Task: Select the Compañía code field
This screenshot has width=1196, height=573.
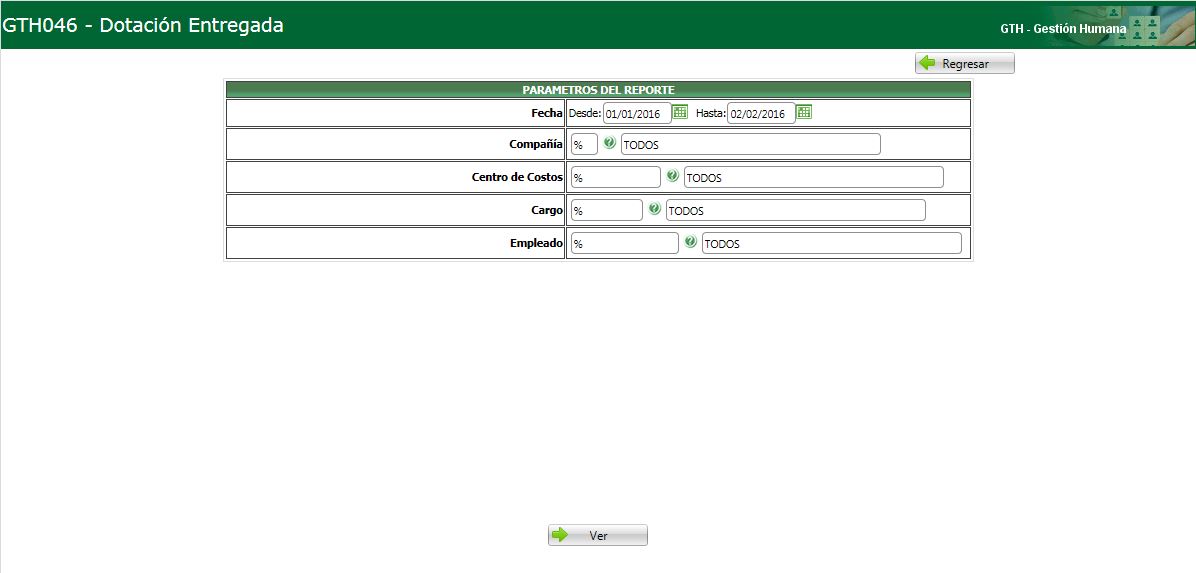Action: point(584,144)
